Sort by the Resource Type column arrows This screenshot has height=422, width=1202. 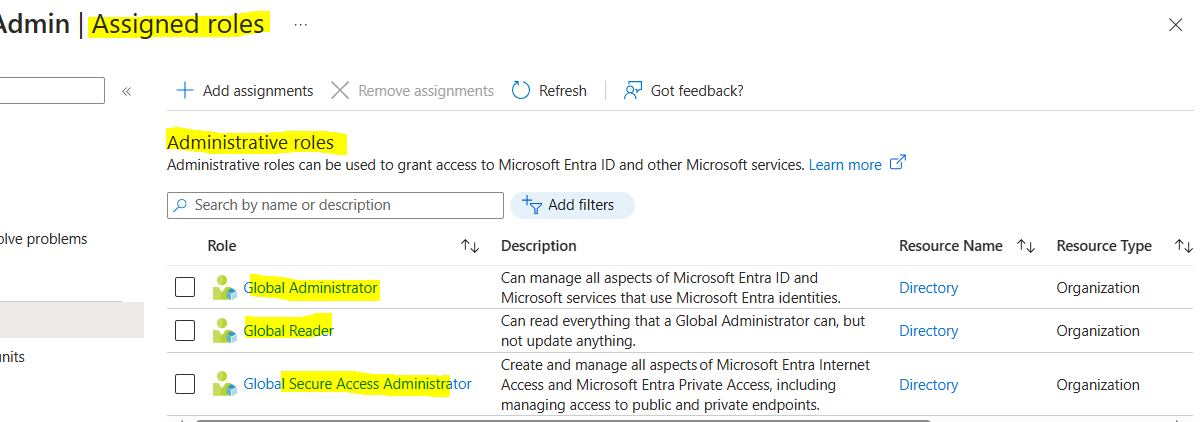pos(1183,246)
